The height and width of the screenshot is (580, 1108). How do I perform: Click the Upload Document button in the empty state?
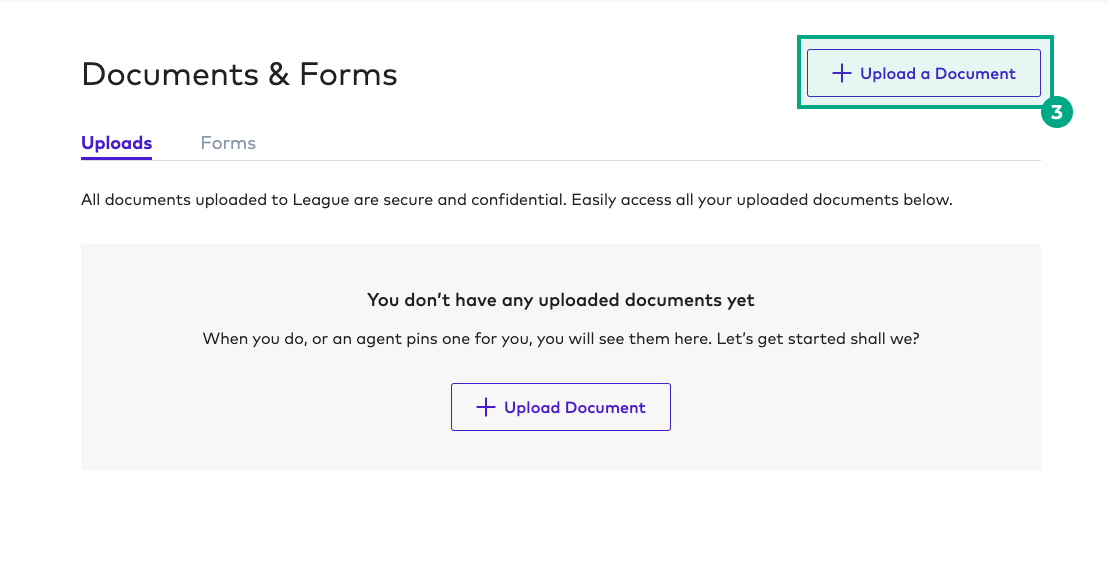[x=561, y=407]
